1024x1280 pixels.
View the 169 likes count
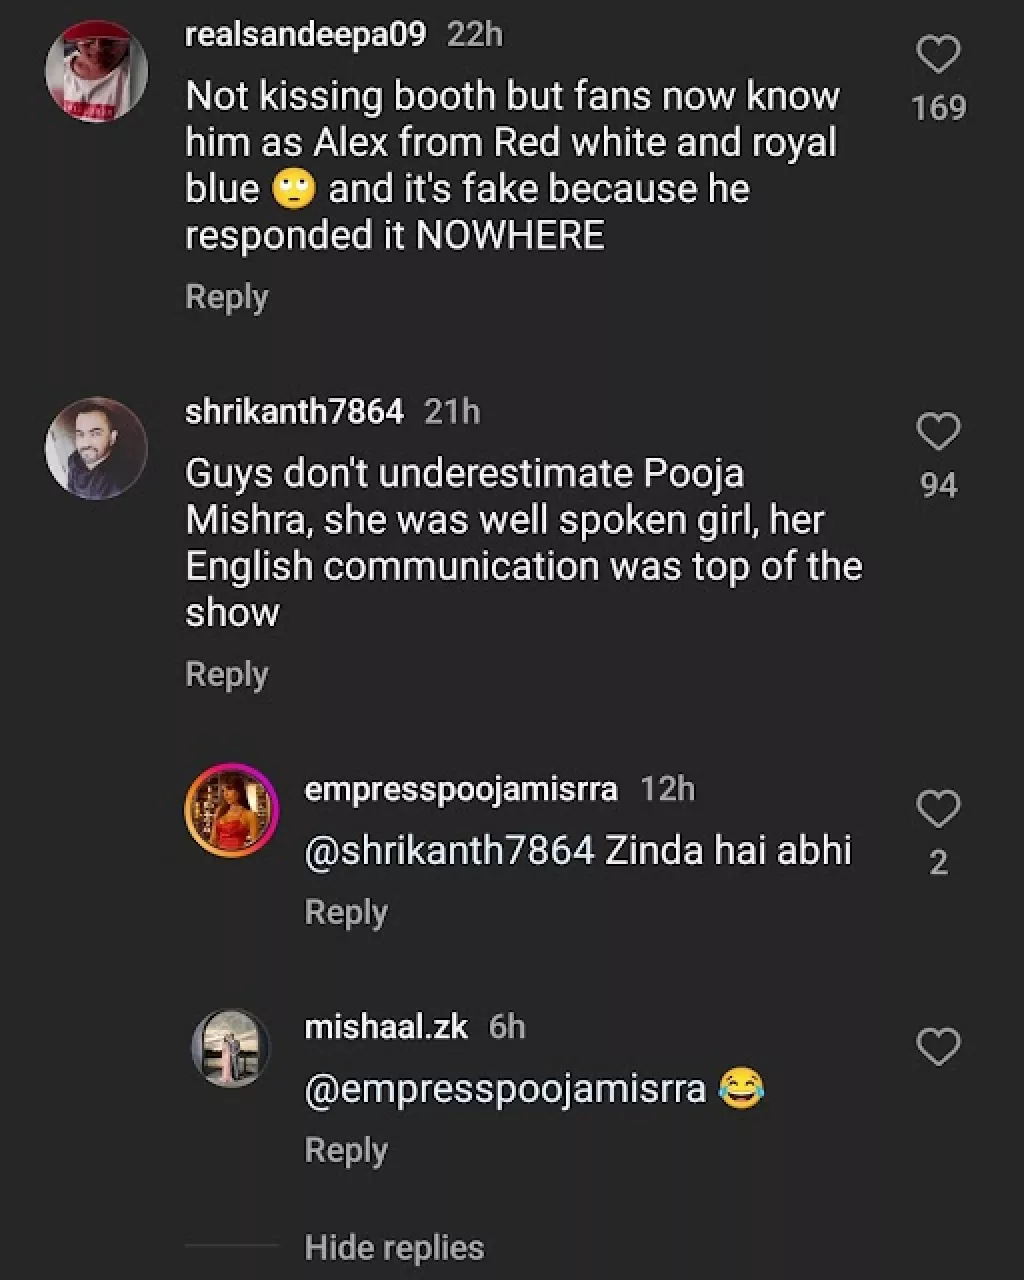(938, 107)
